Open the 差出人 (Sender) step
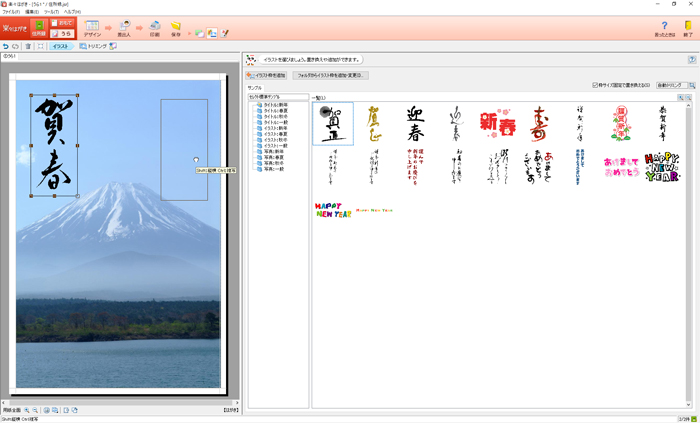 (124, 27)
